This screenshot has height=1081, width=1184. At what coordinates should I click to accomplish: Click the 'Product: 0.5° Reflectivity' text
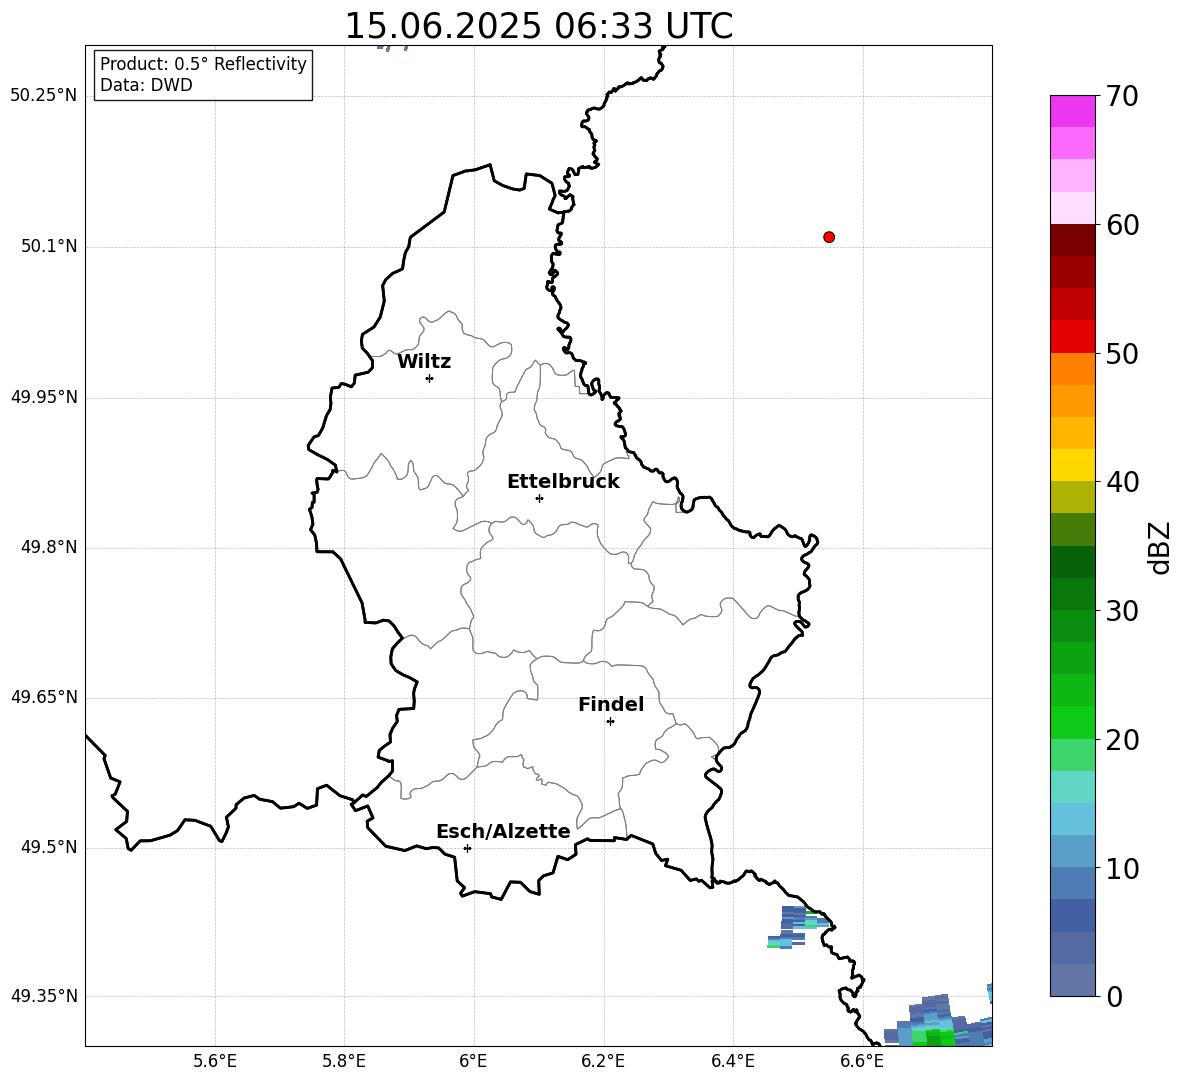pos(203,63)
